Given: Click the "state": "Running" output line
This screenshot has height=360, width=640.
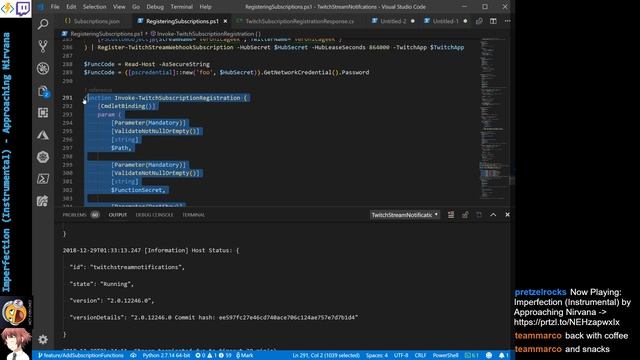Looking at the screenshot, I should point(102,284).
